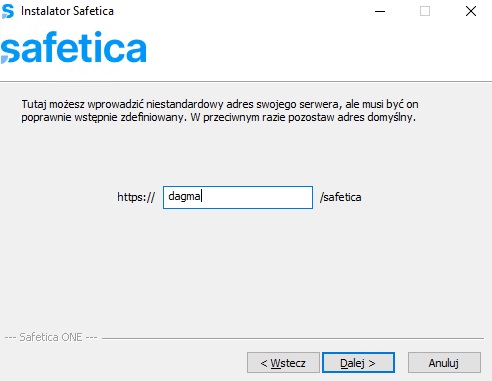Close the Instalator Safetica window
Screen dimensions: 492x381
(x=471, y=11)
